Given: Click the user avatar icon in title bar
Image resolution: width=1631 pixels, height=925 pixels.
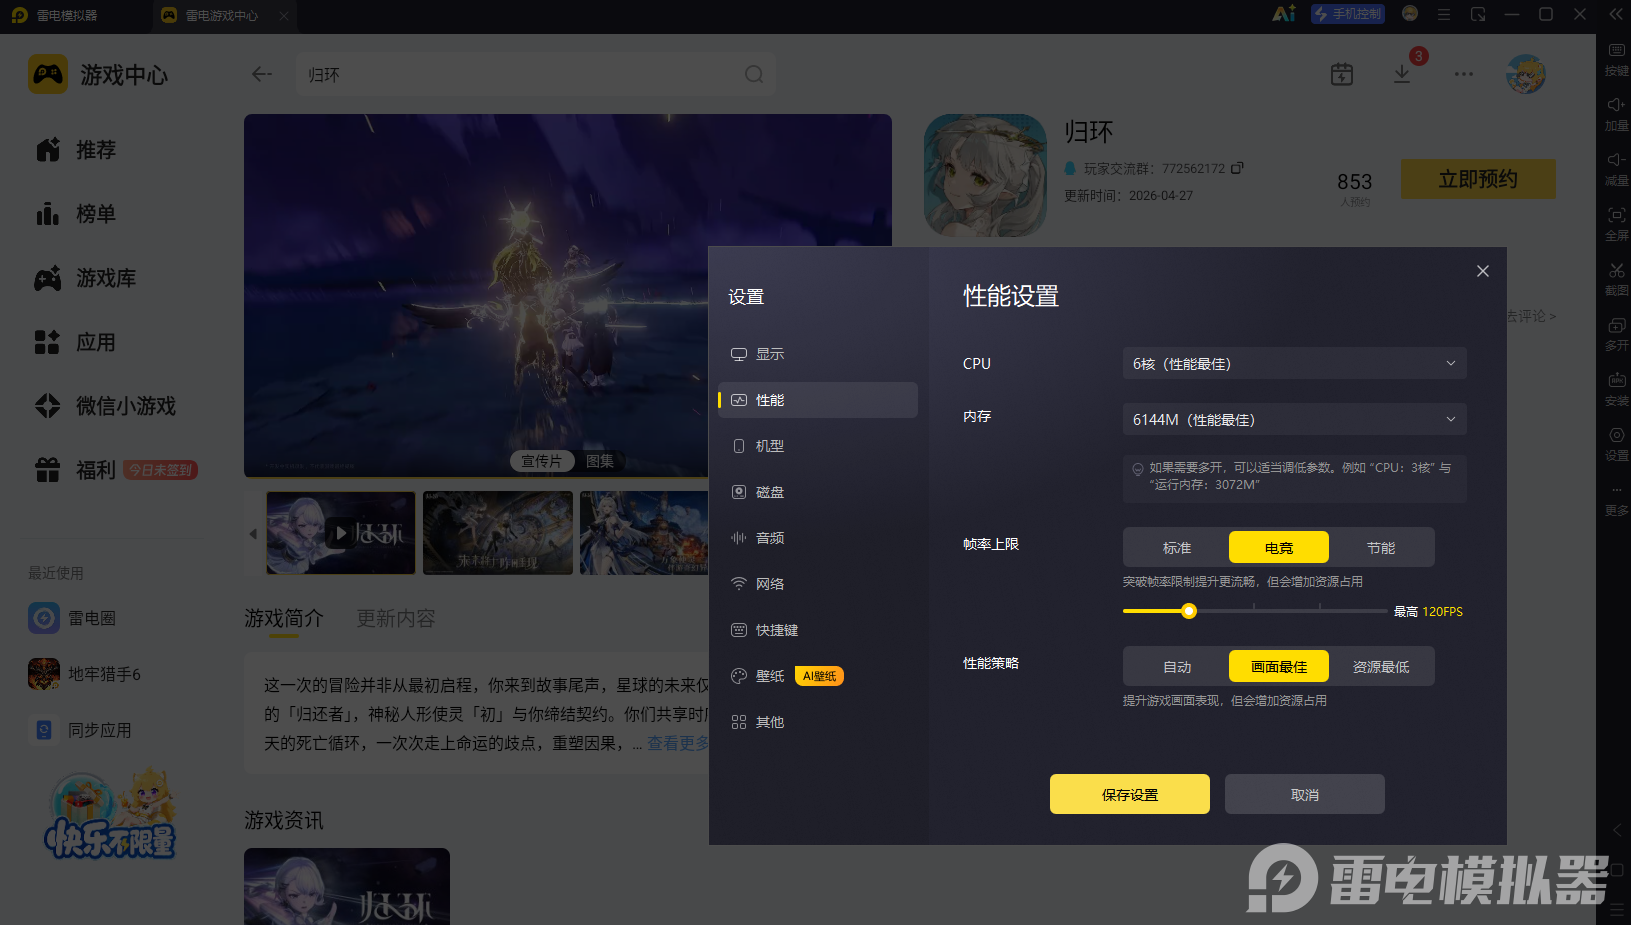Looking at the screenshot, I should [1410, 14].
